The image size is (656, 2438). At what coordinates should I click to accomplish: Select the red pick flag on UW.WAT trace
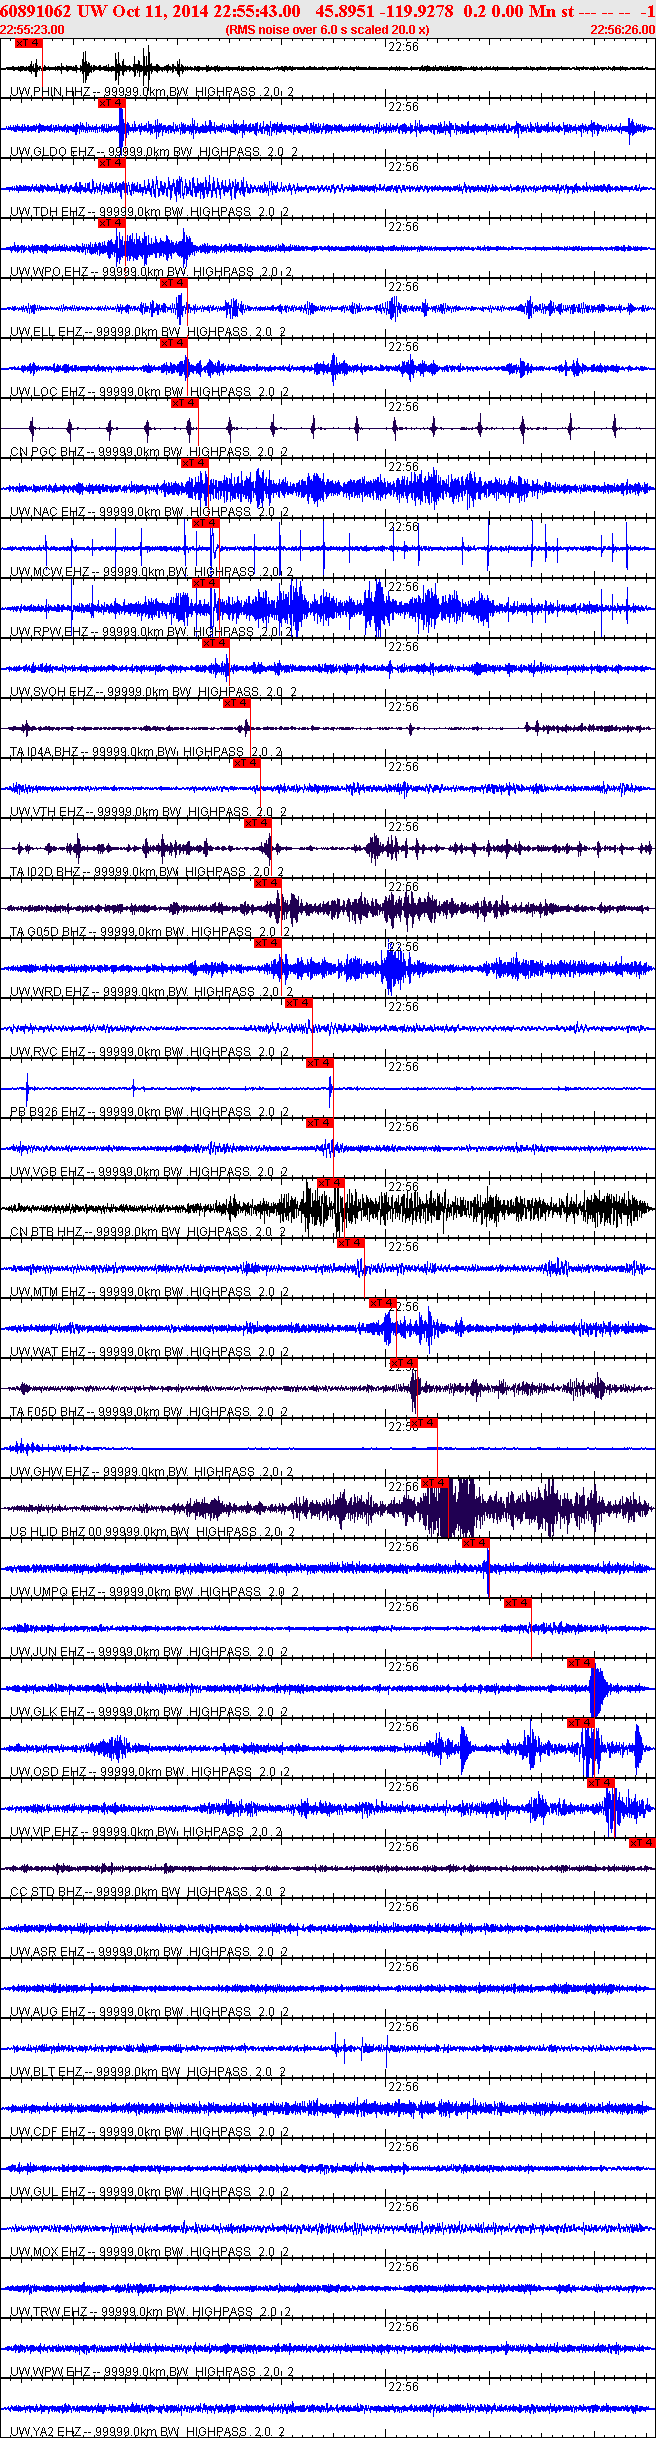coord(383,1303)
